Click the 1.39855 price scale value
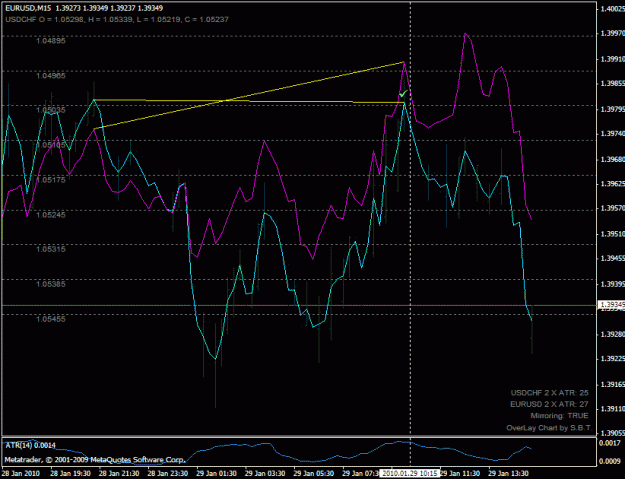 tap(613, 84)
